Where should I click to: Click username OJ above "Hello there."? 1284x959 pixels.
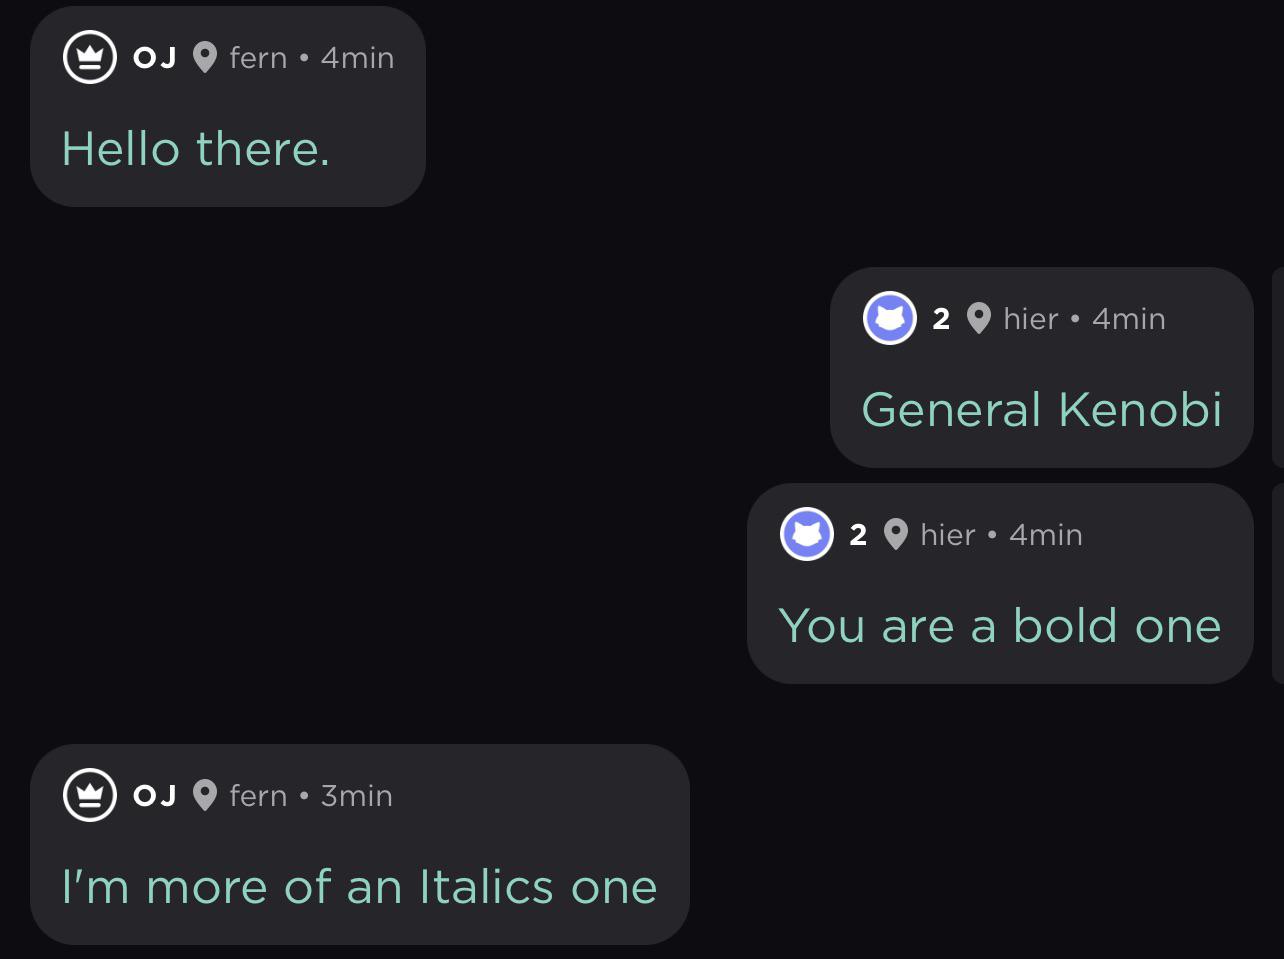tap(155, 58)
